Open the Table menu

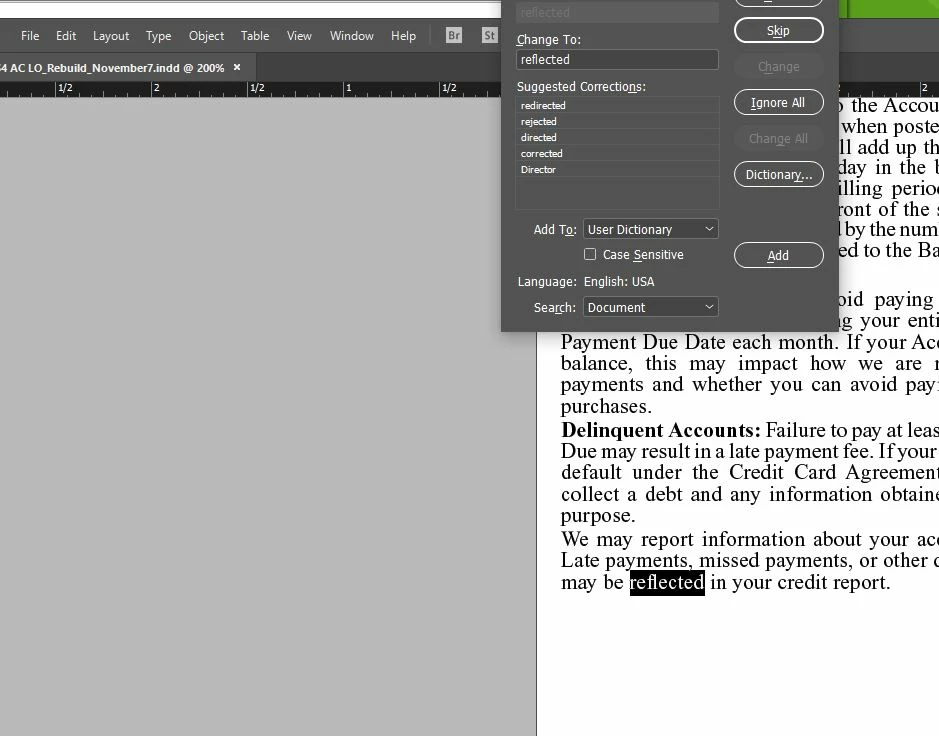(x=255, y=36)
